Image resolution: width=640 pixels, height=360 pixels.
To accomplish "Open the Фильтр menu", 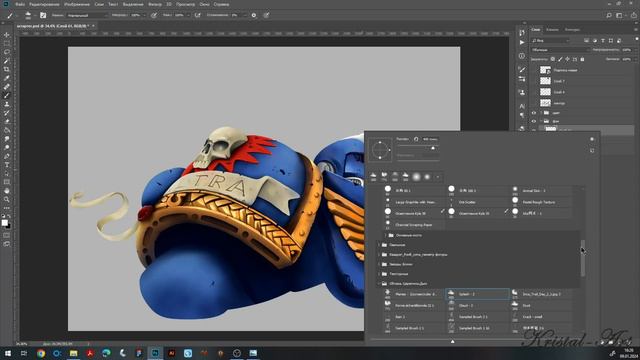I will coord(155,4).
